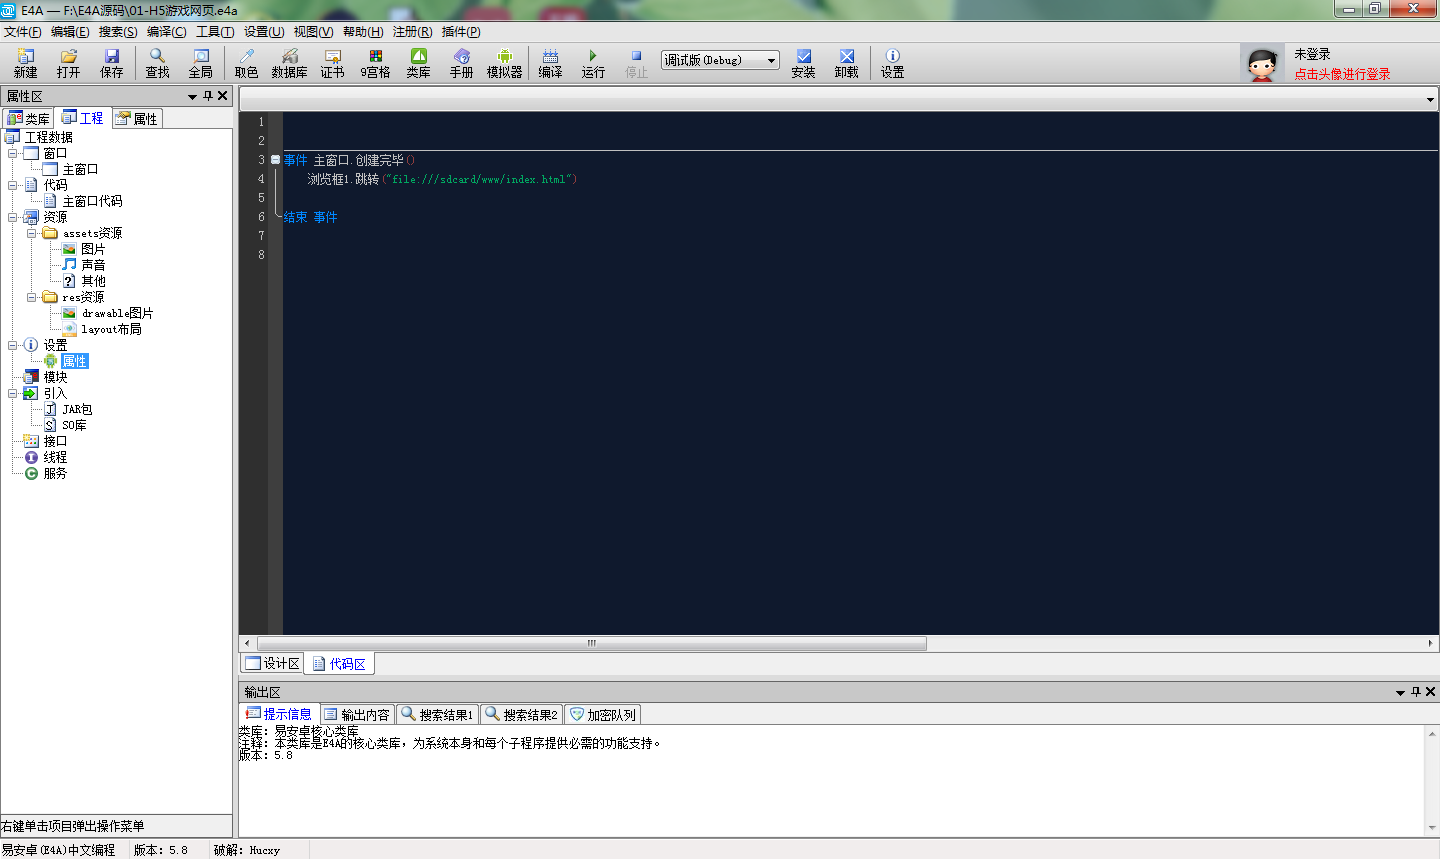Open the 9宫格 nine-patch tool
Image resolution: width=1440 pixels, height=860 pixels.
tap(375, 63)
